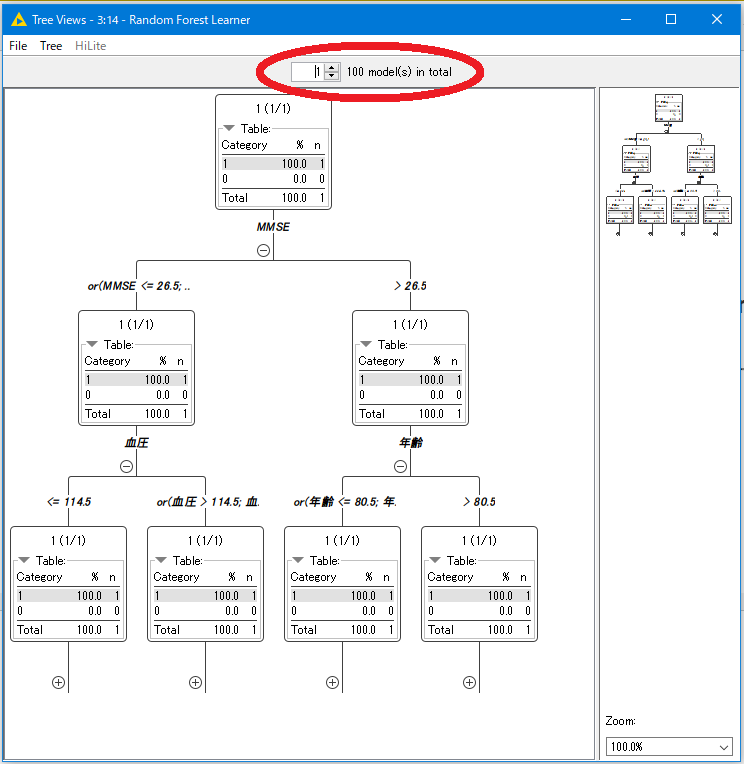The width and height of the screenshot is (744, 764).
Task: Expand the plus icon under <= 114.5 node
Action: pyautogui.click(x=58, y=682)
